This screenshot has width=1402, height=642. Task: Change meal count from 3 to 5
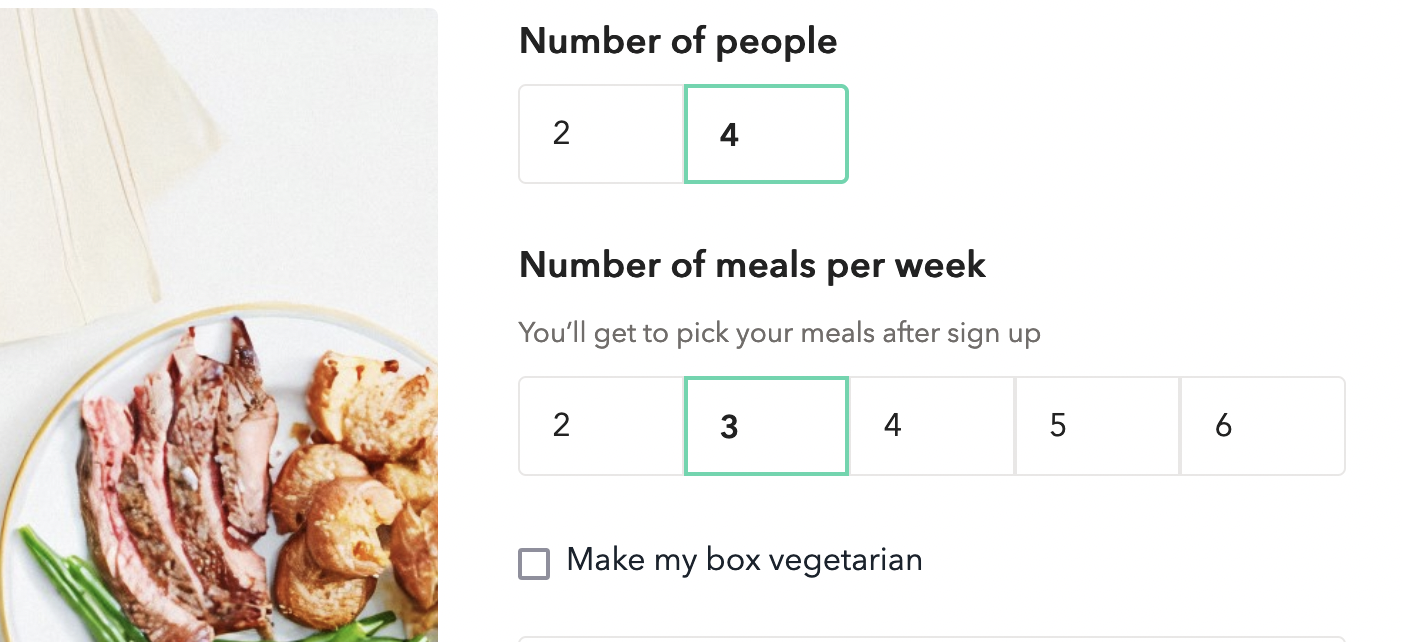[x=1097, y=425]
